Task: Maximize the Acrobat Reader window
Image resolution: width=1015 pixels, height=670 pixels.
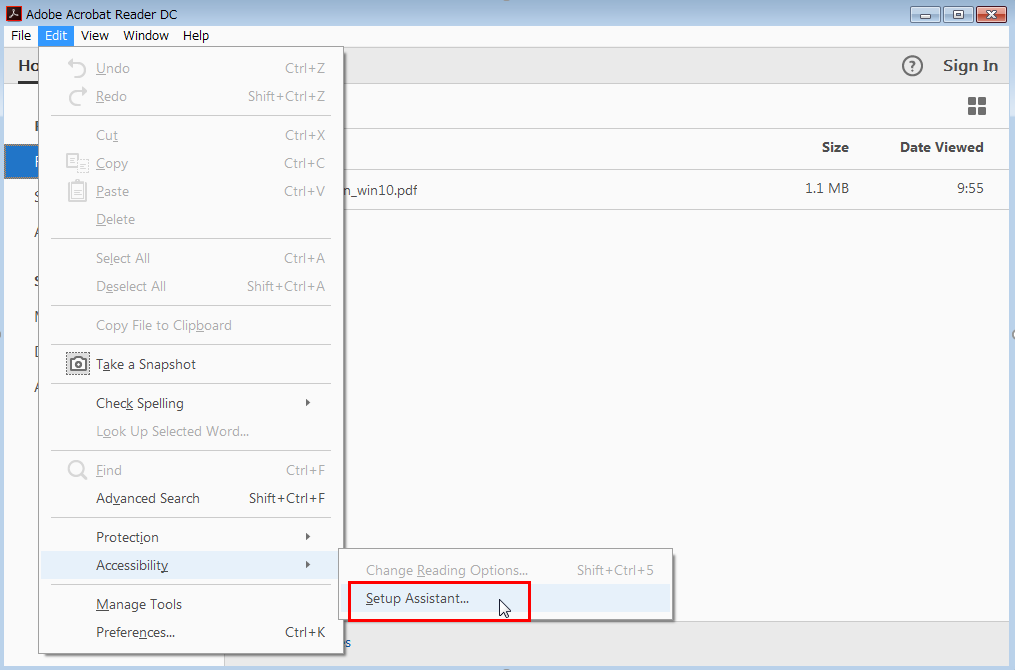Action: (958, 14)
